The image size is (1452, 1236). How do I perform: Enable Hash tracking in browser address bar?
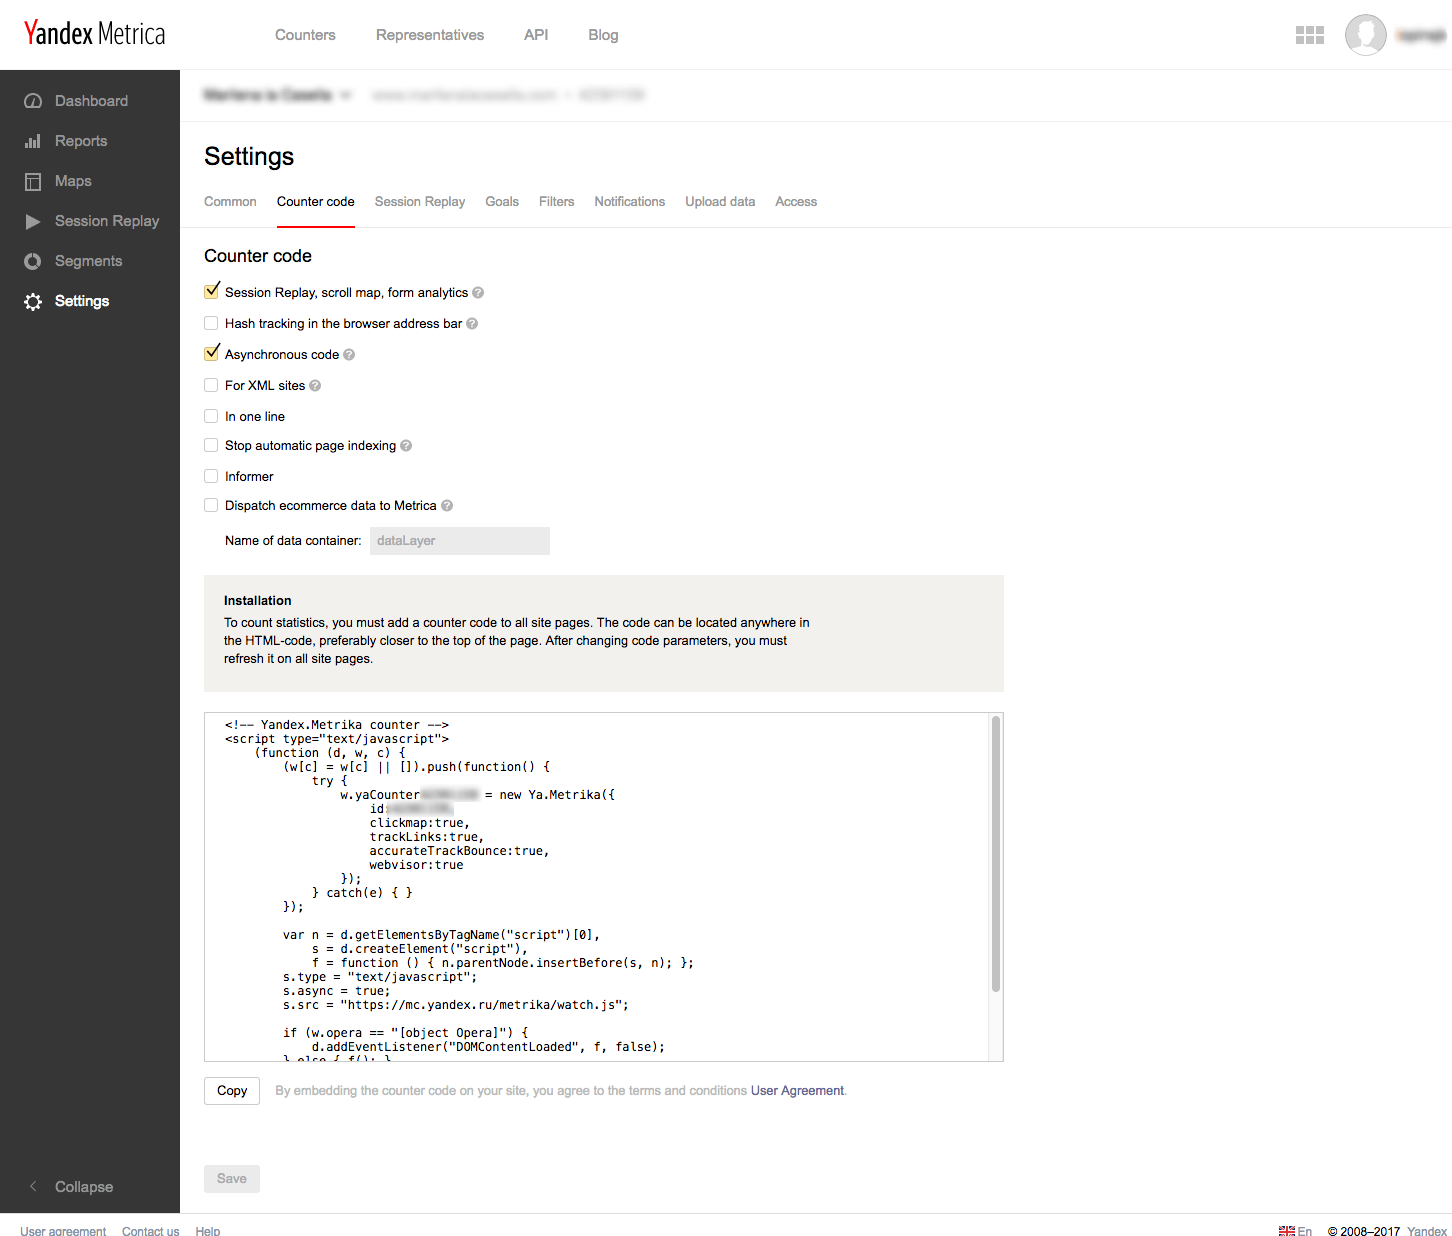click(211, 323)
